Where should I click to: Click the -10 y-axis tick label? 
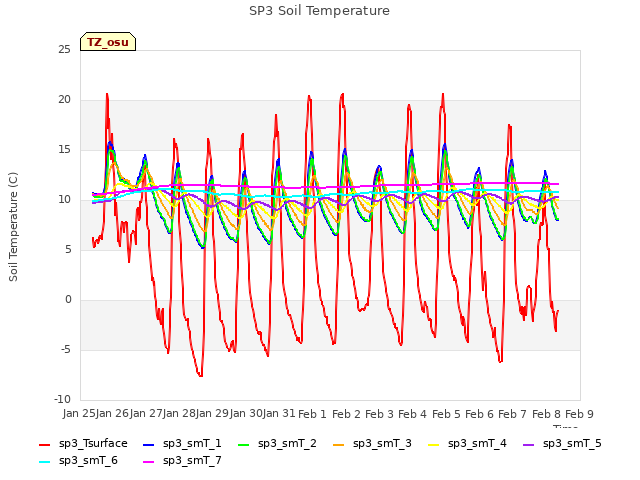62,400
